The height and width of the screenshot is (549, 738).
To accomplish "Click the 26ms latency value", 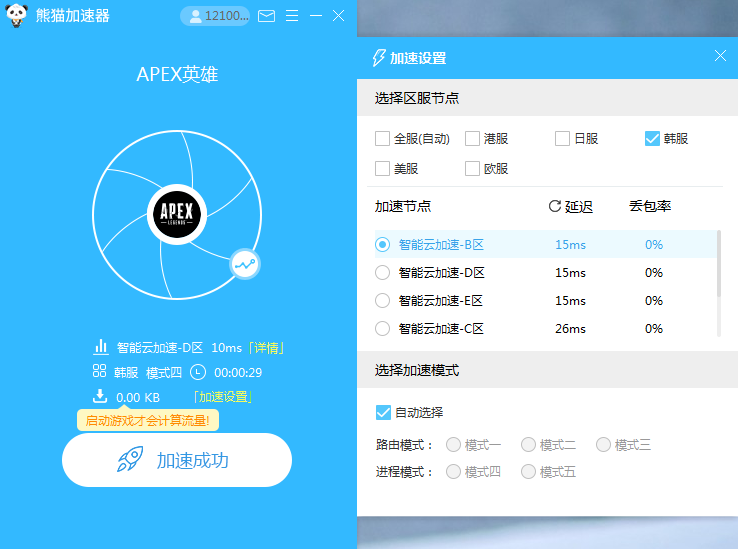I will (x=570, y=329).
